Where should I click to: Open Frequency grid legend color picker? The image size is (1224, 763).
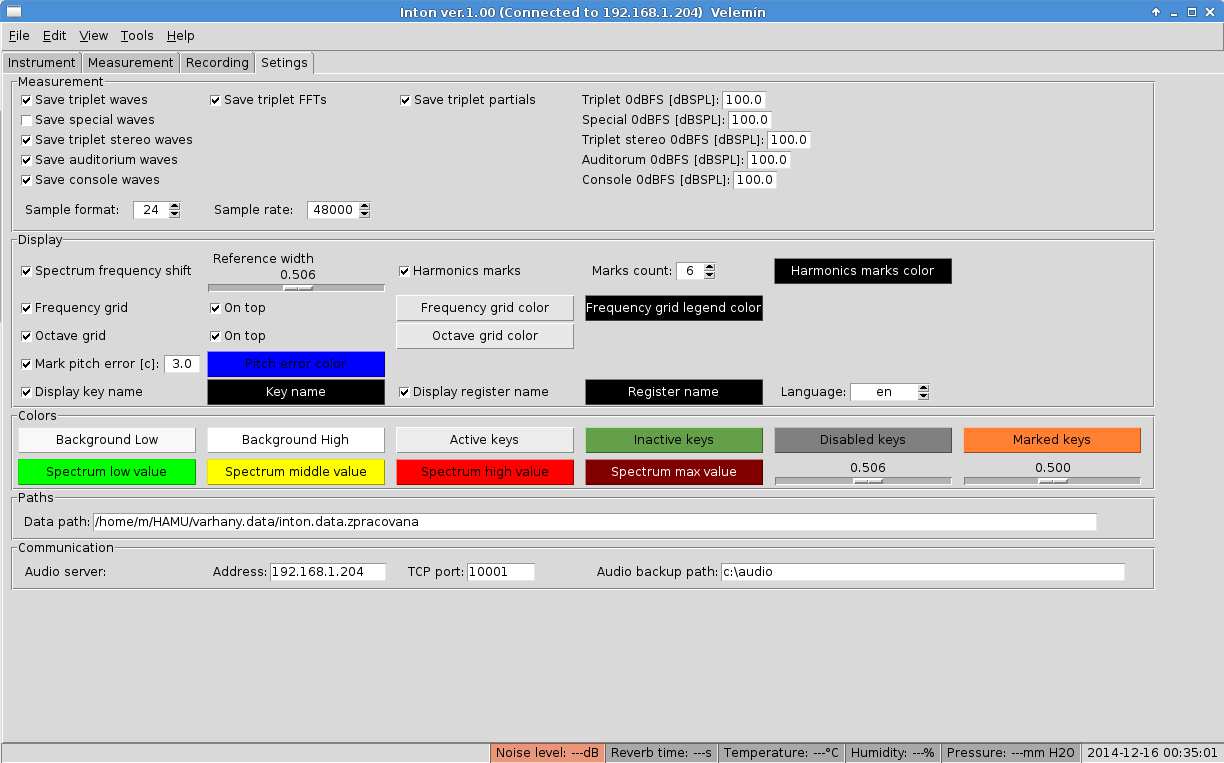[x=674, y=308]
